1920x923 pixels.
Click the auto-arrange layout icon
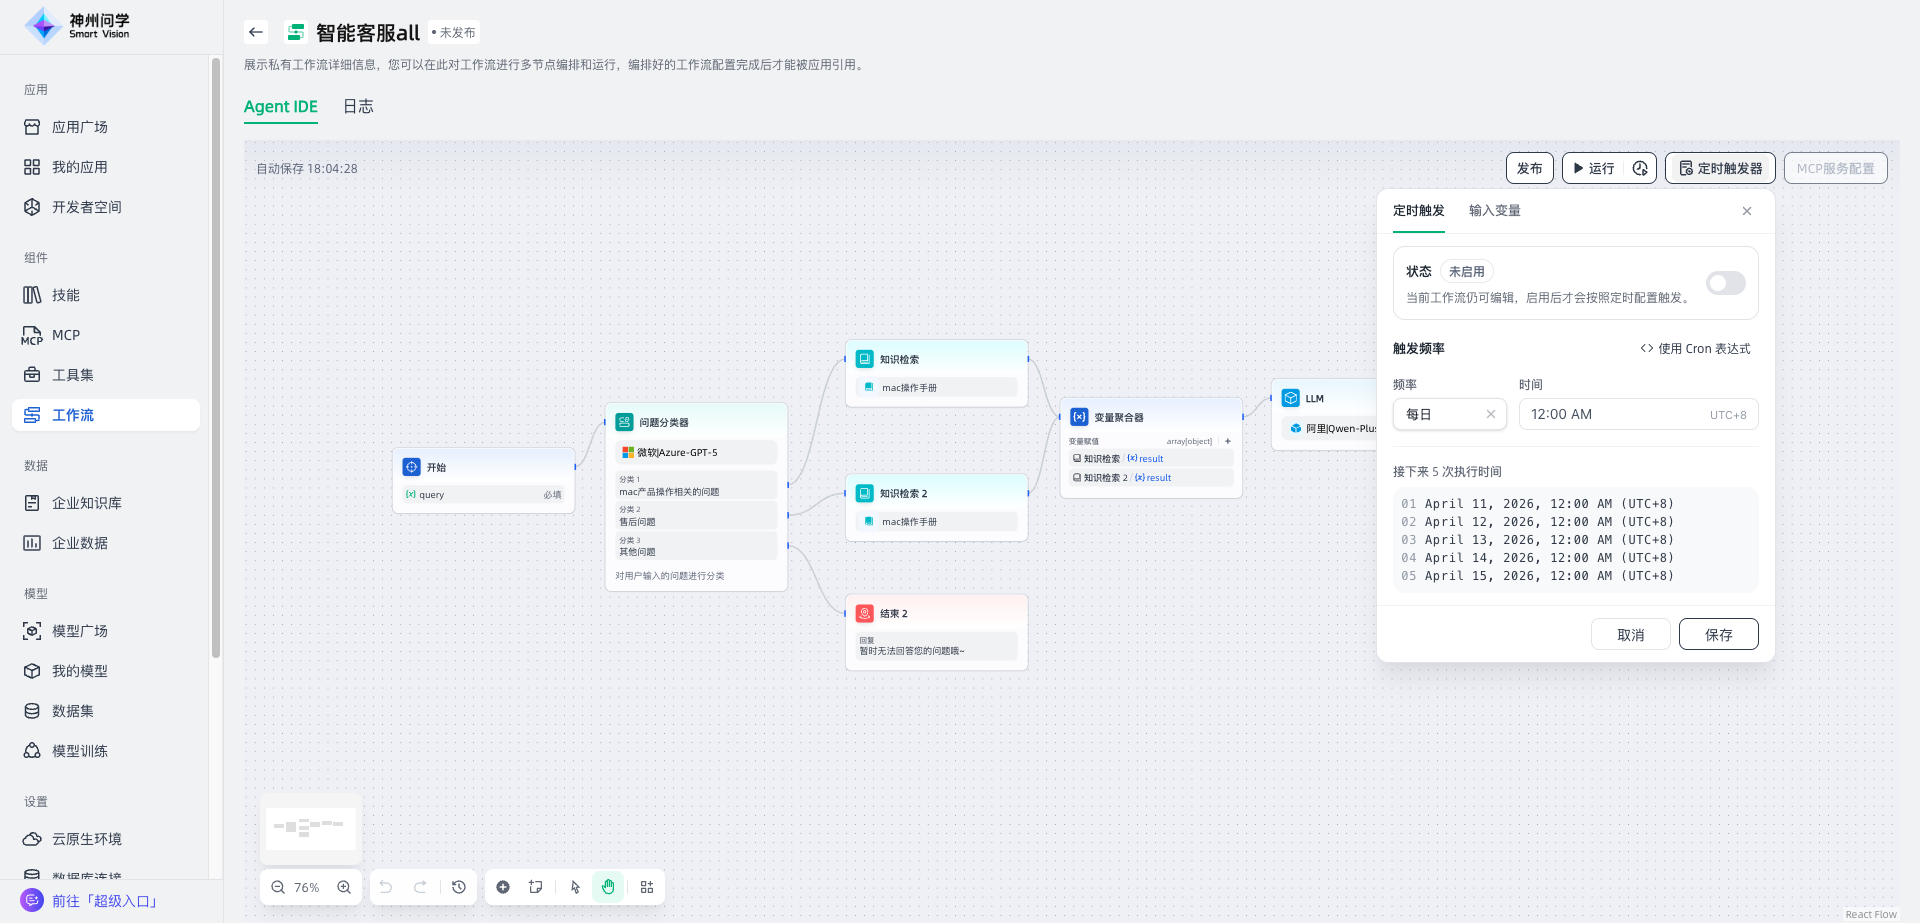[647, 887]
